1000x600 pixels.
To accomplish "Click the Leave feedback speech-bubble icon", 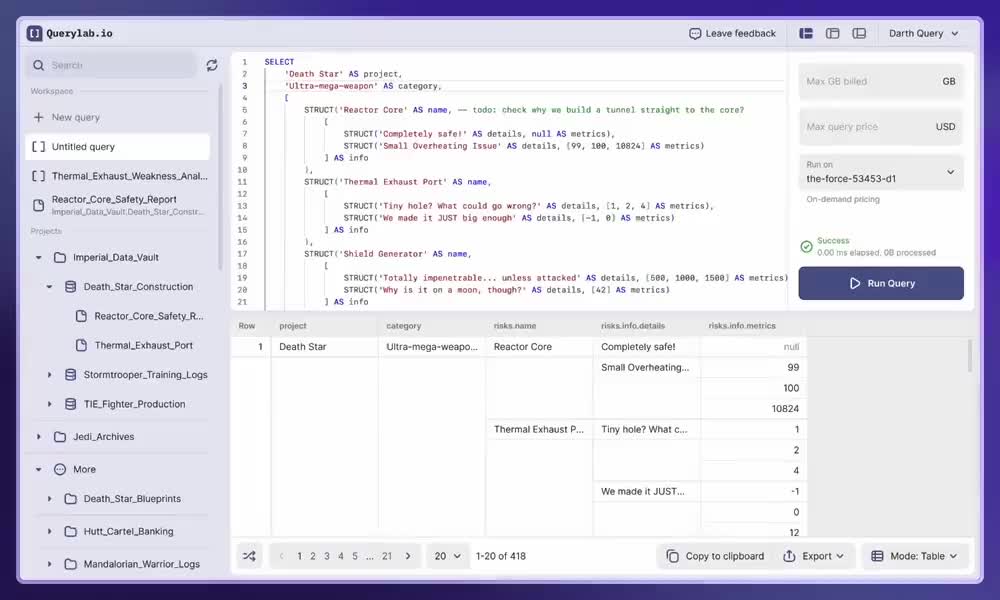I will tap(694, 33).
